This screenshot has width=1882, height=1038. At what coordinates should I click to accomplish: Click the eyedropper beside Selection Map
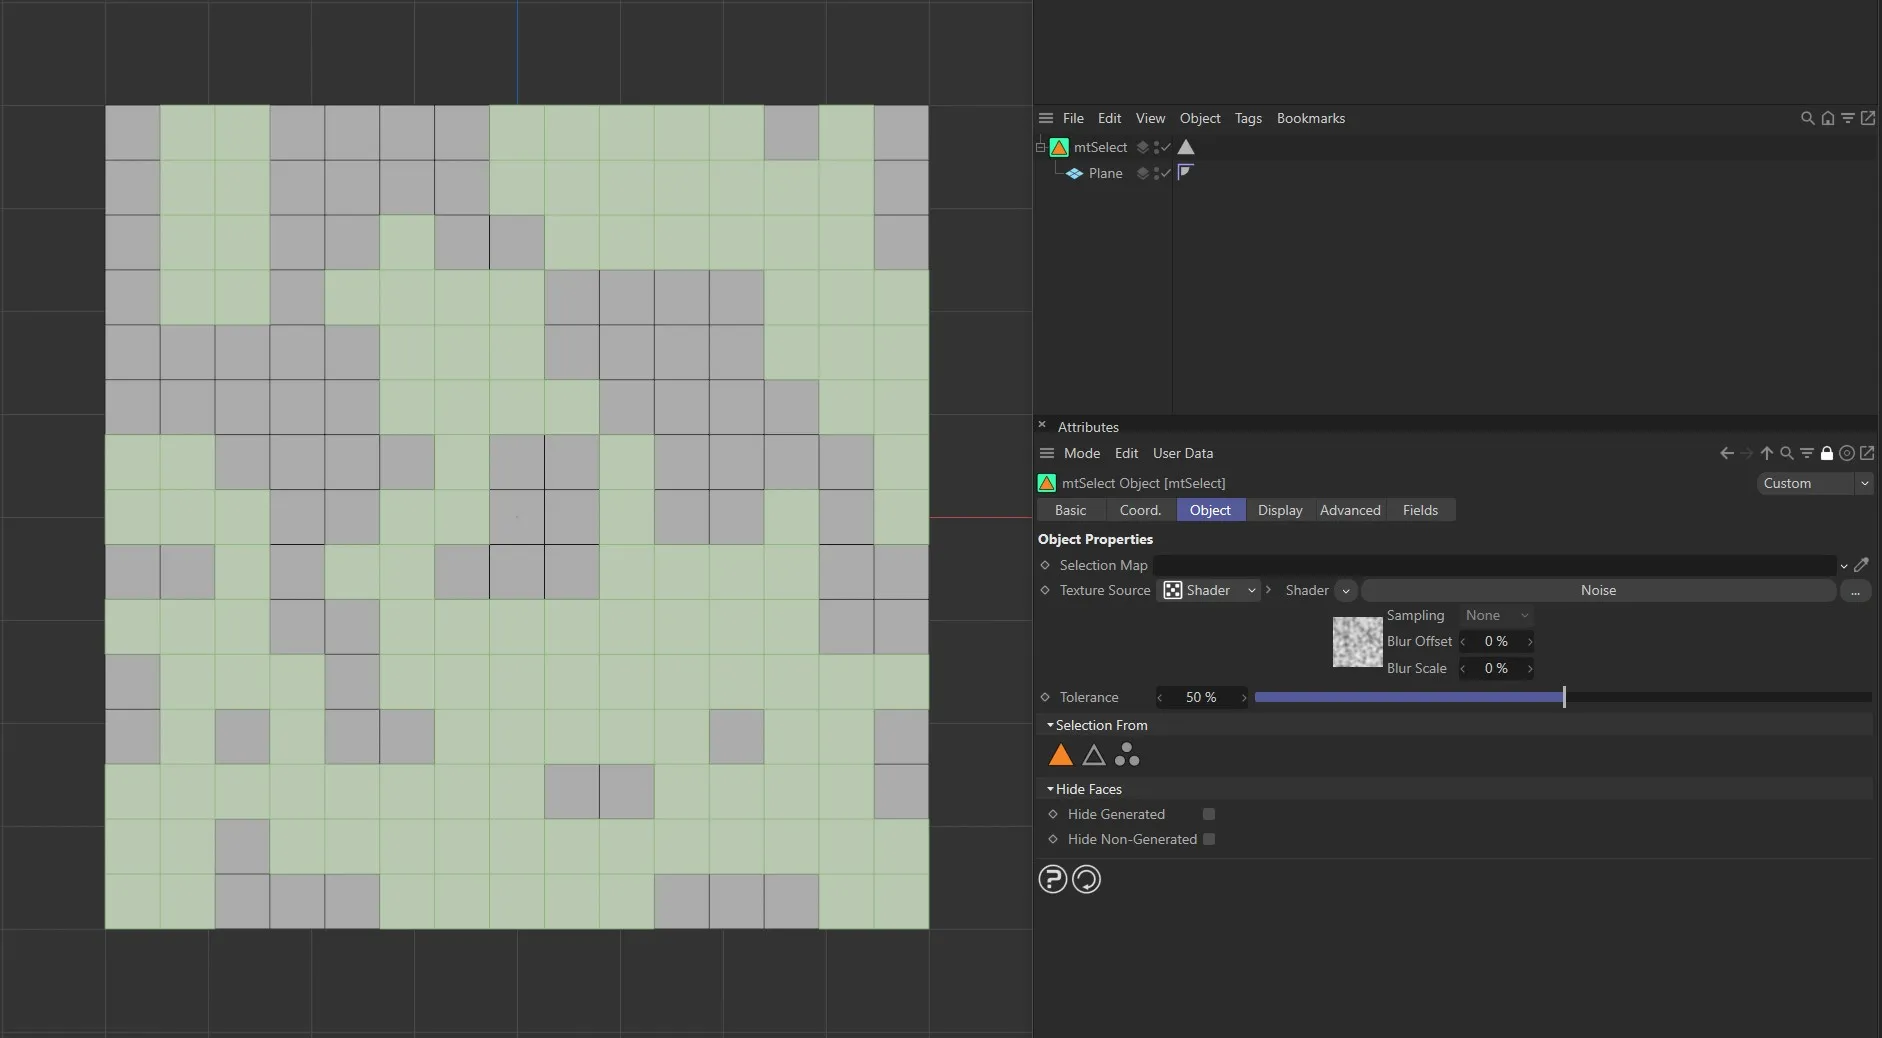[x=1861, y=565]
